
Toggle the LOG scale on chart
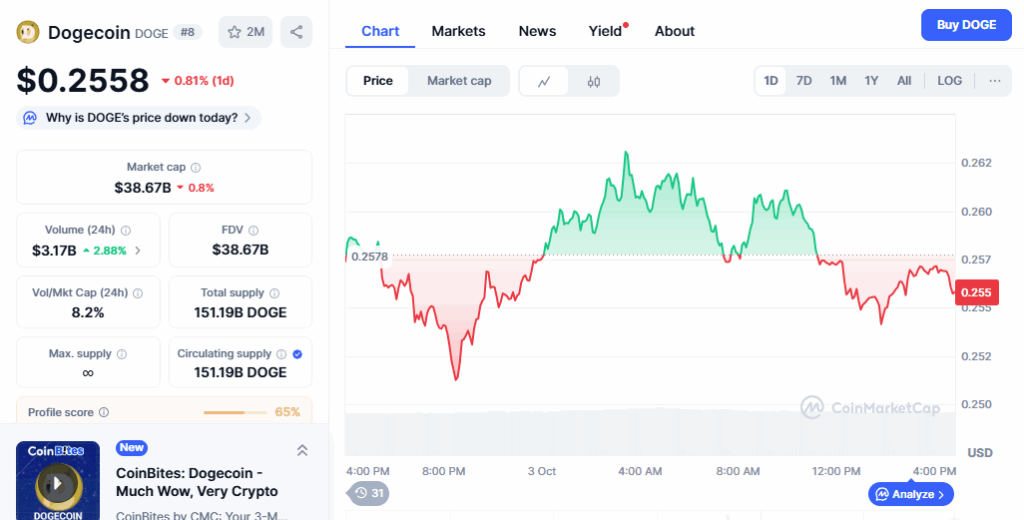pyautogui.click(x=949, y=81)
